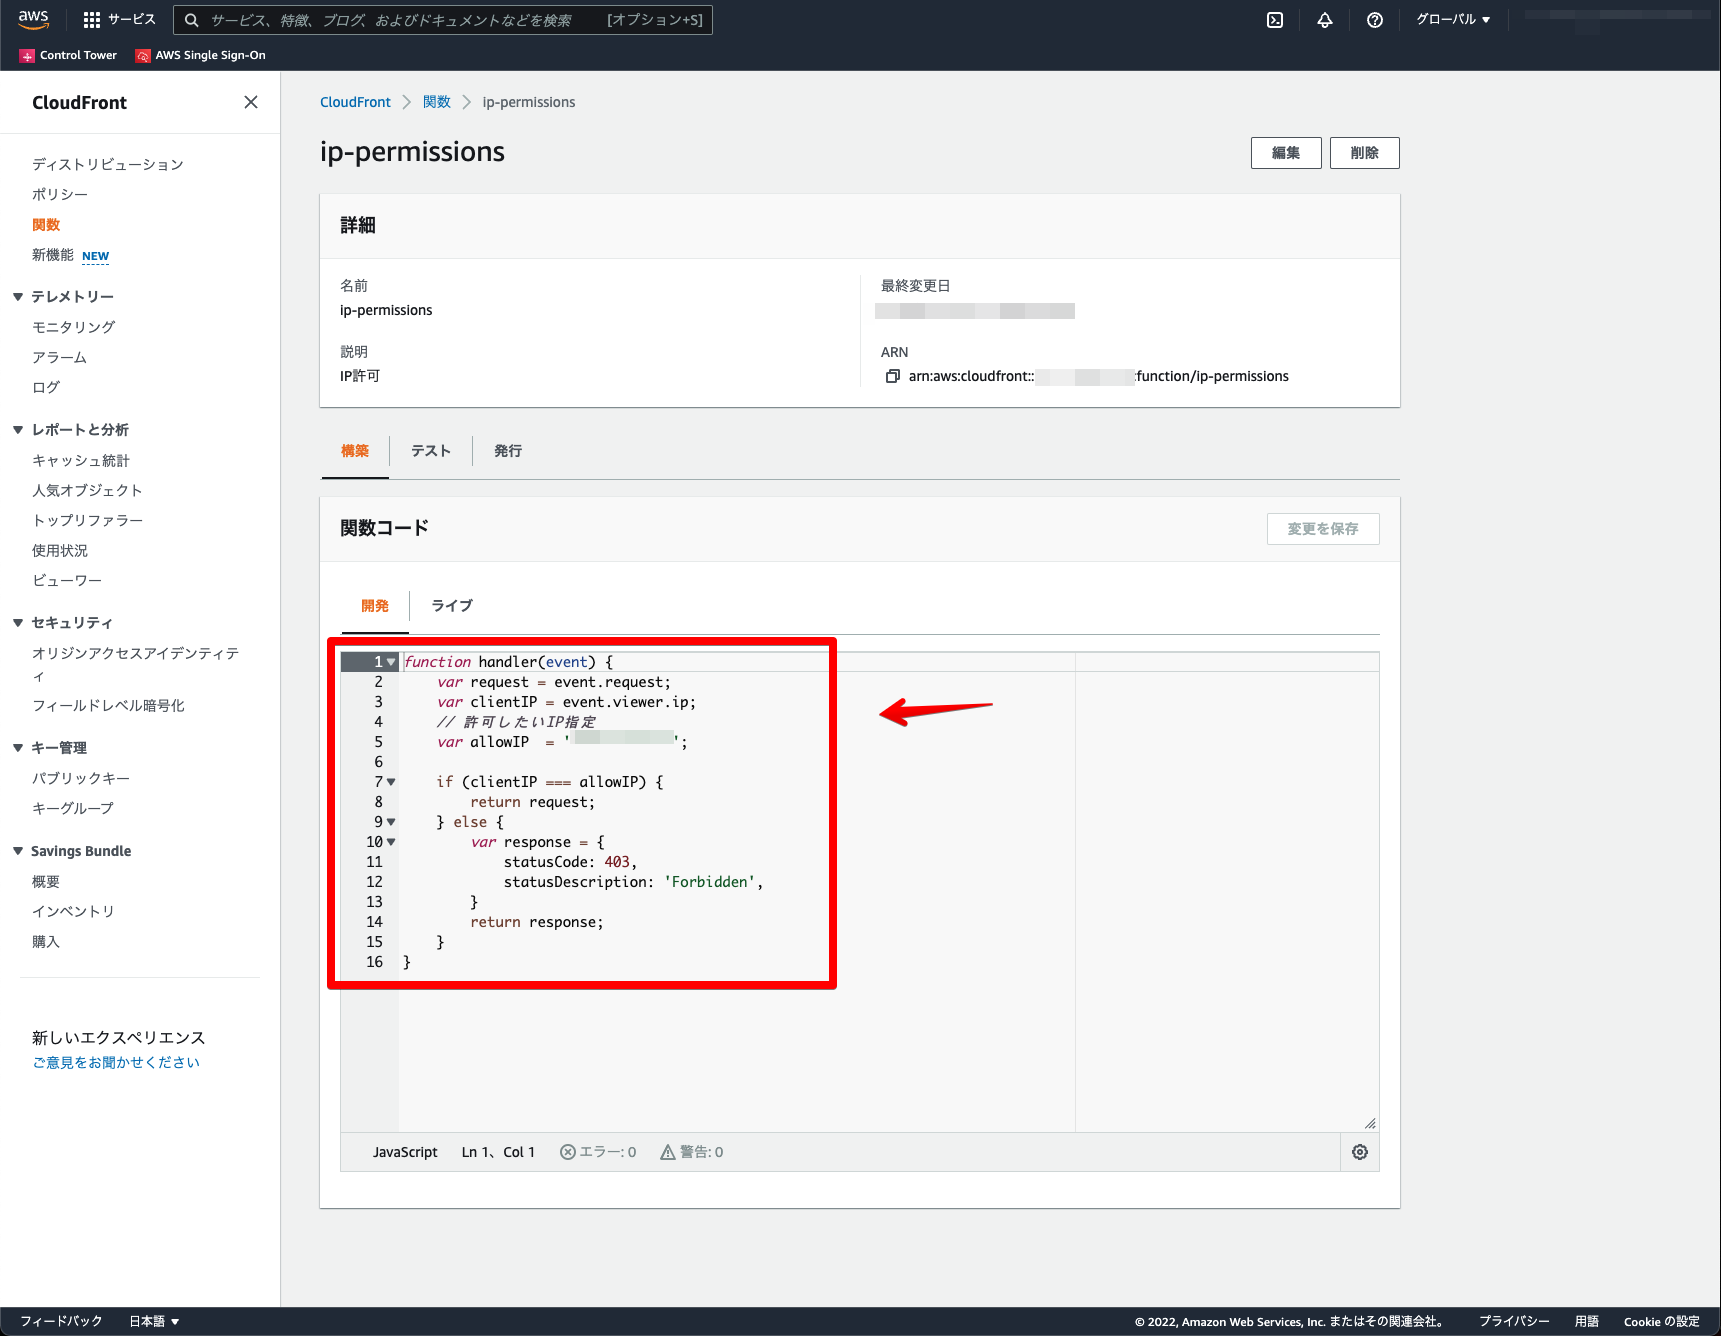
Task: Open ビューワー report
Action: [x=67, y=580]
